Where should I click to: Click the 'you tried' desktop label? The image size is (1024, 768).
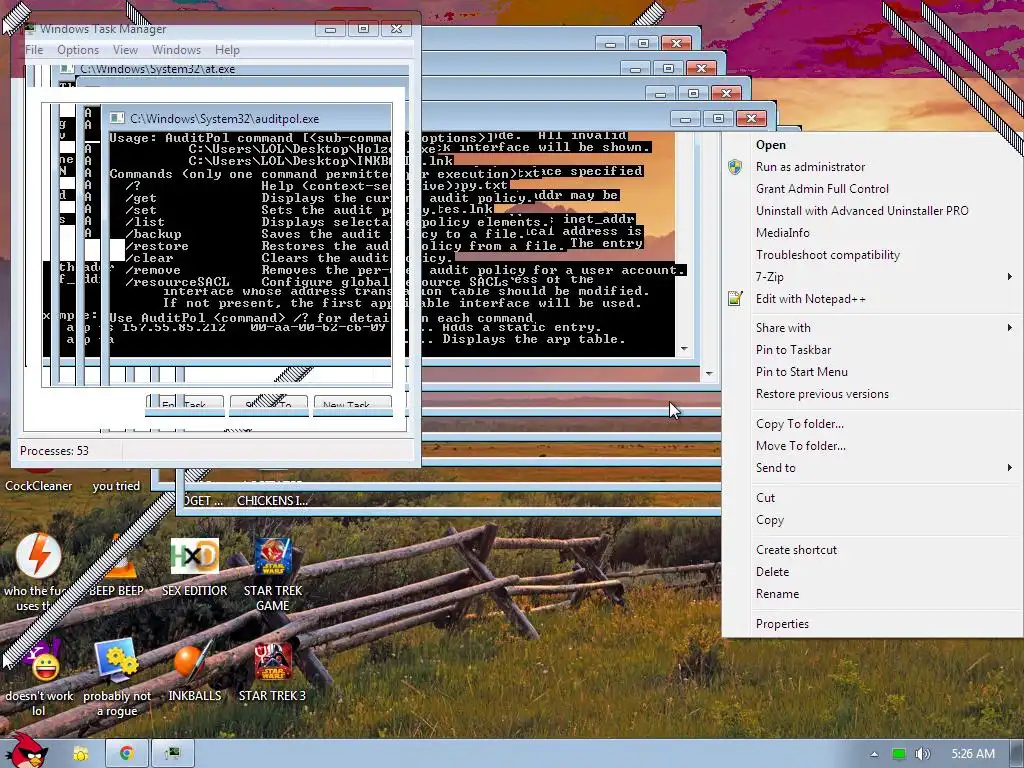[116, 485]
